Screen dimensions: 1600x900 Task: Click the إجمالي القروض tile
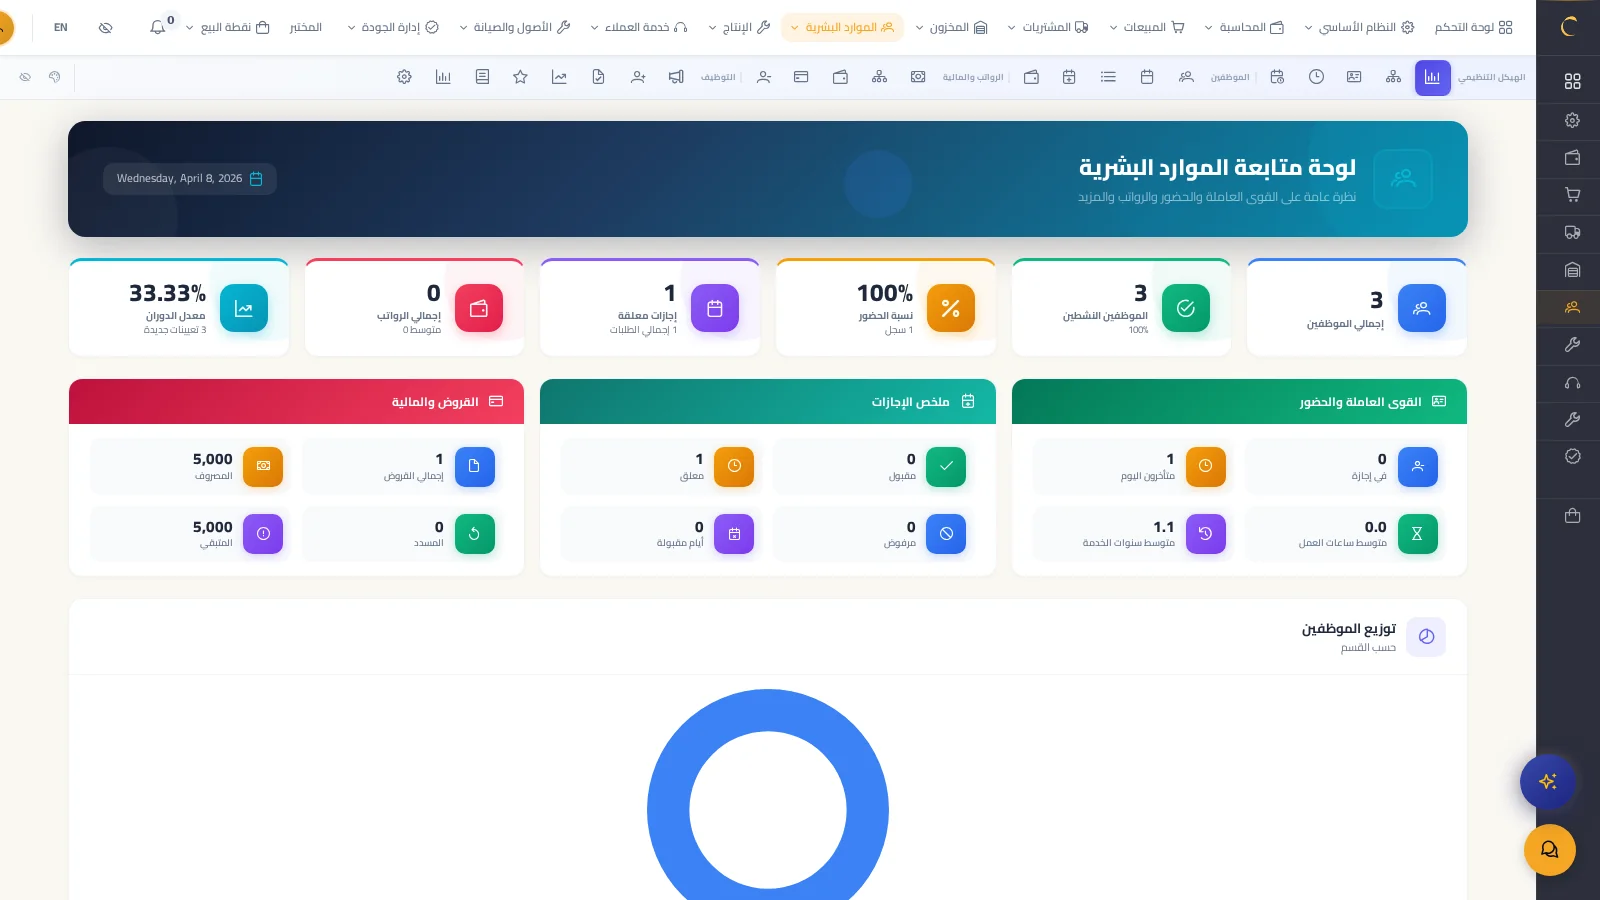tap(401, 467)
